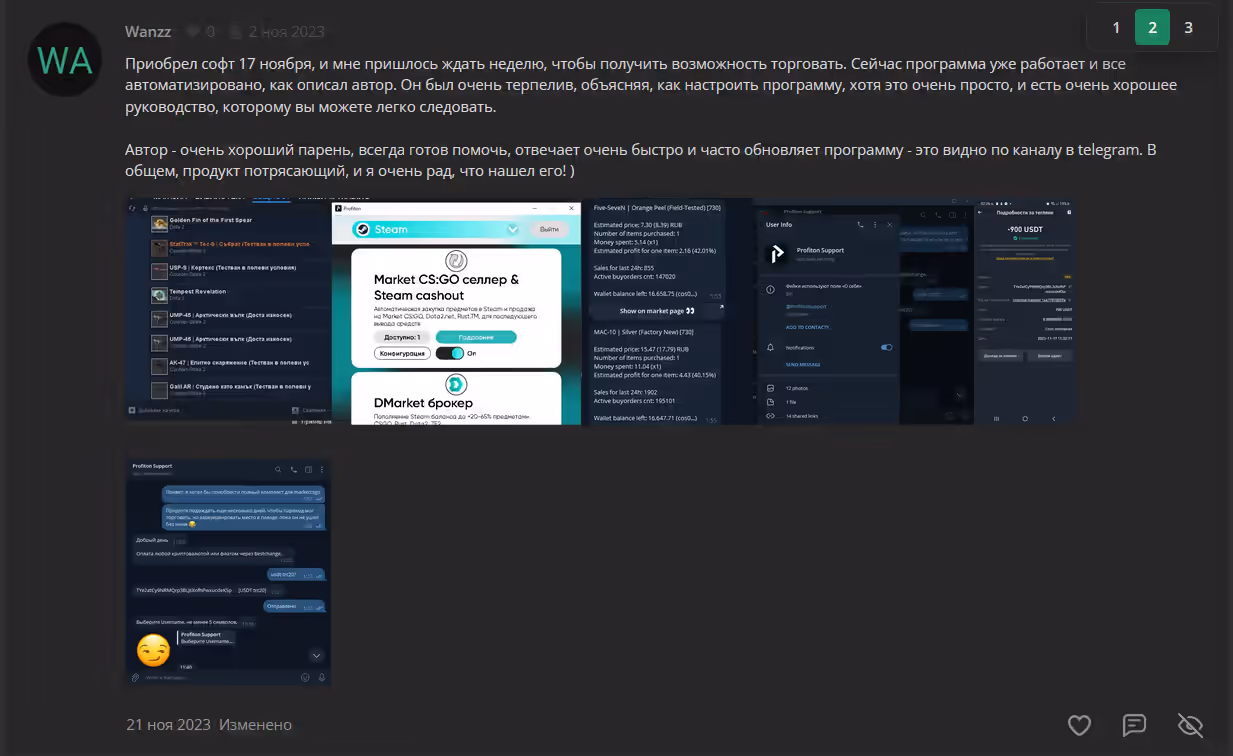The image size is (1233, 756).
Task: Expand the Steam dropdown in Profiton window
Action: [514, 229]
